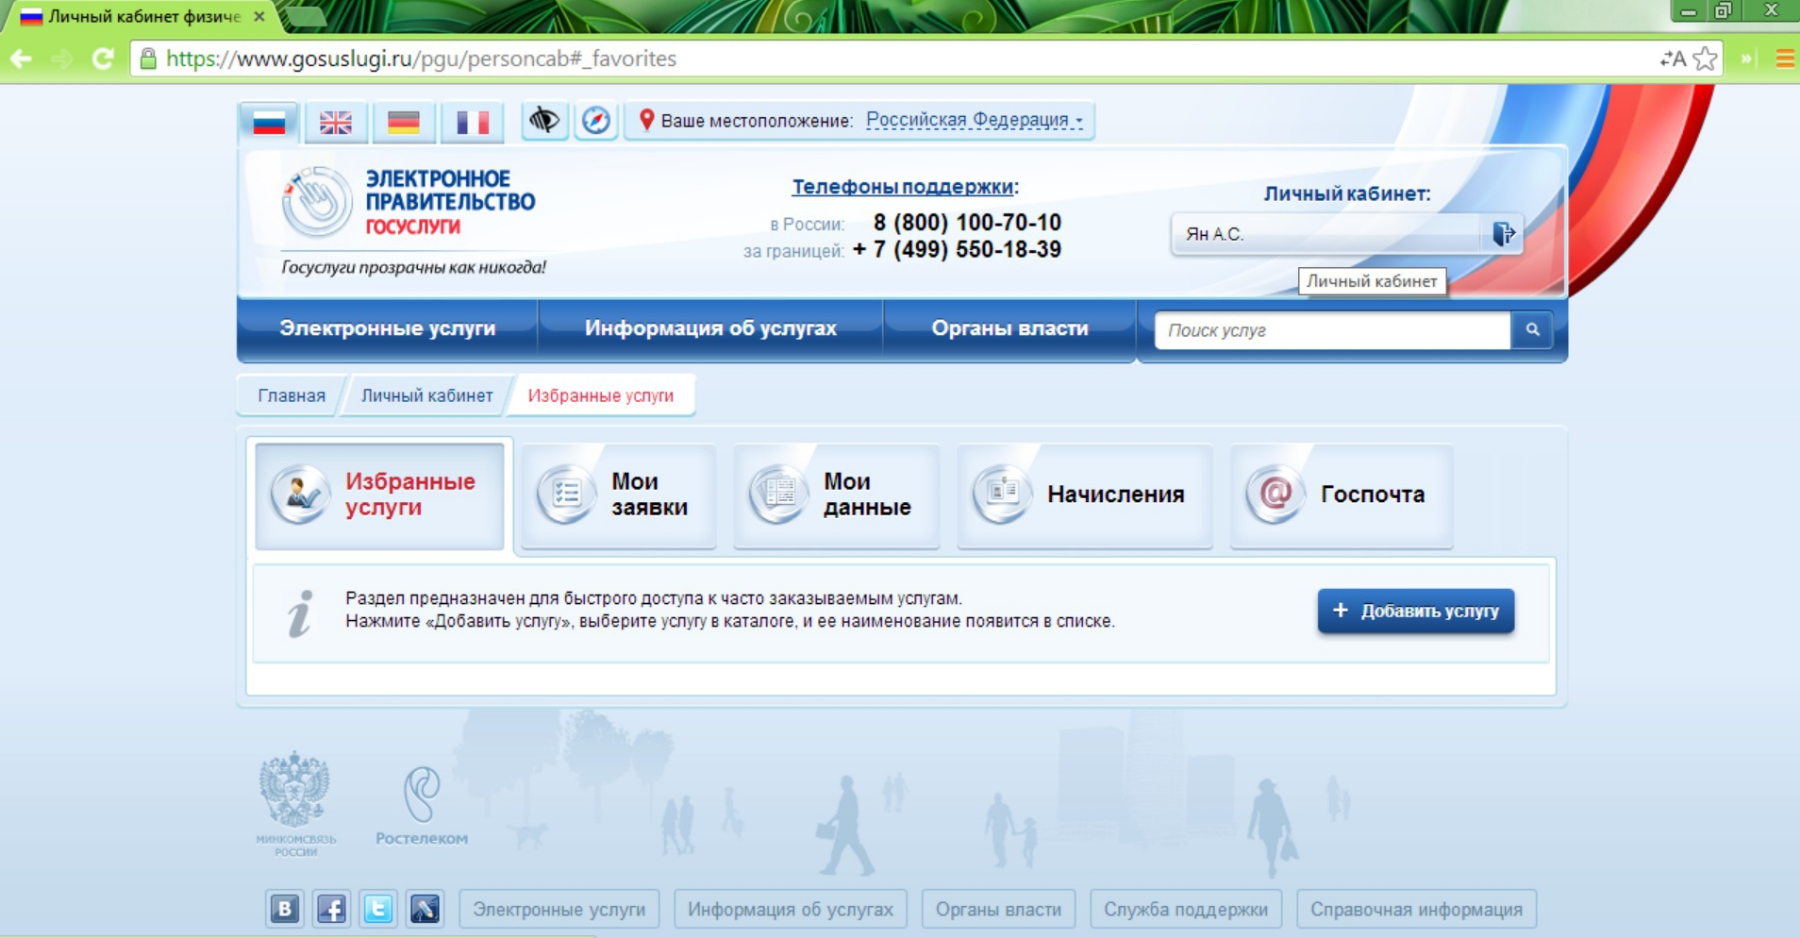Choose the French flag language icon

tap(472, 122)
